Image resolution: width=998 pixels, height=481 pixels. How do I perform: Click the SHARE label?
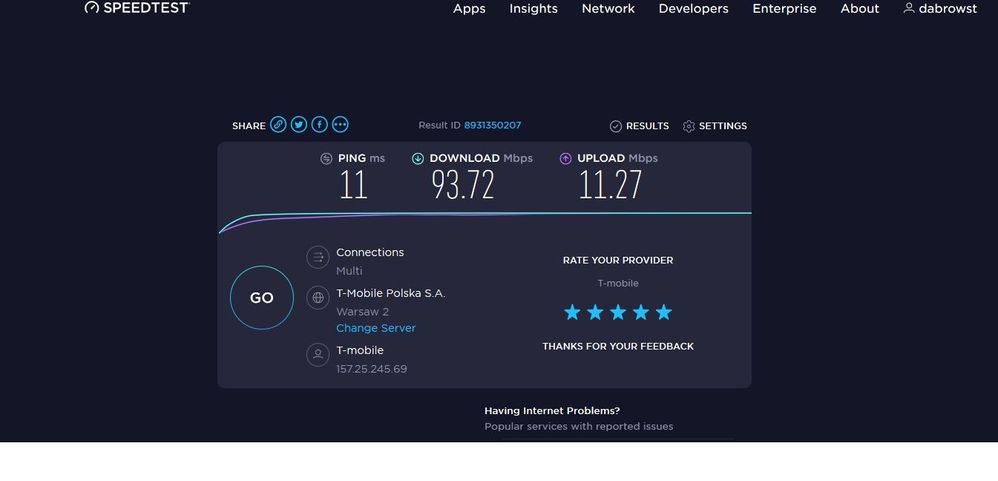point(249,126)
